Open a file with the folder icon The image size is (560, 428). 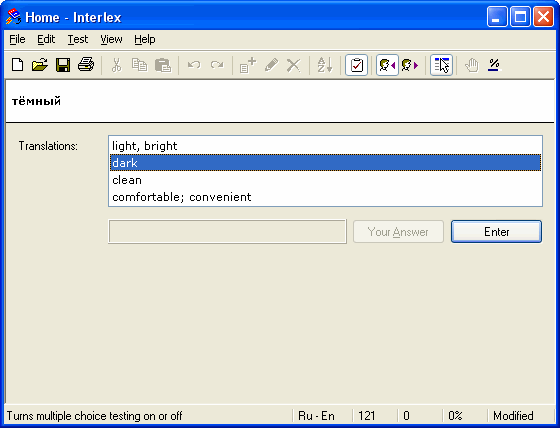(x=40, y=65)
